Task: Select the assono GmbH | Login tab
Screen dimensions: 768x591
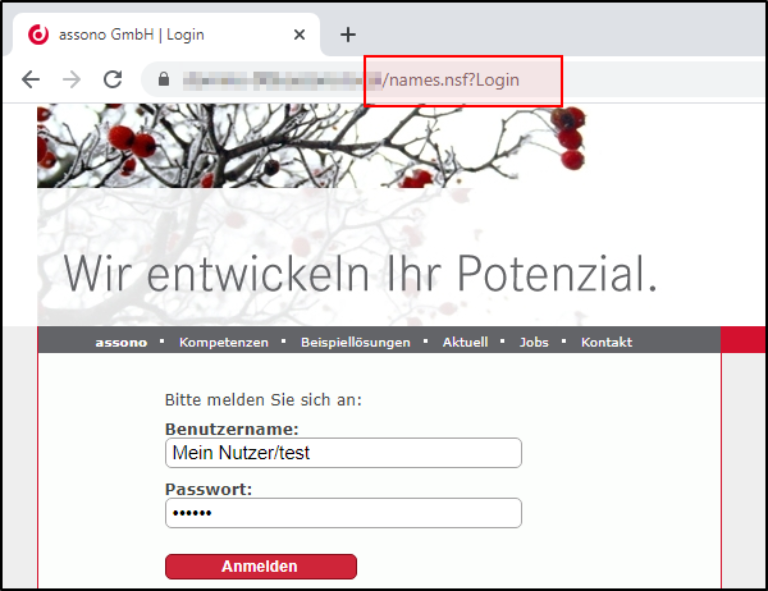Action: pos(167,34)
